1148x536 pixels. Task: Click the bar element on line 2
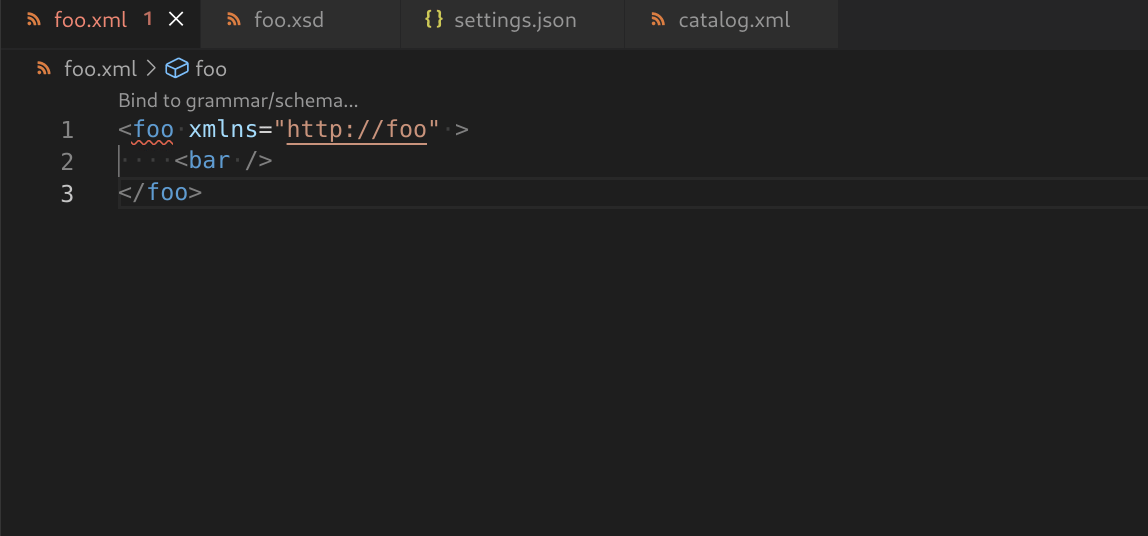[209, 161]
